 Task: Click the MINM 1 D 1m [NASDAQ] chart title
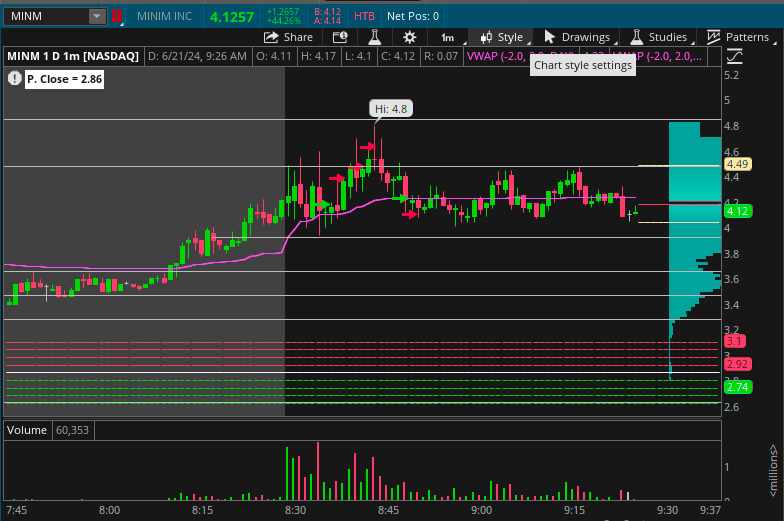click(73, 56)
